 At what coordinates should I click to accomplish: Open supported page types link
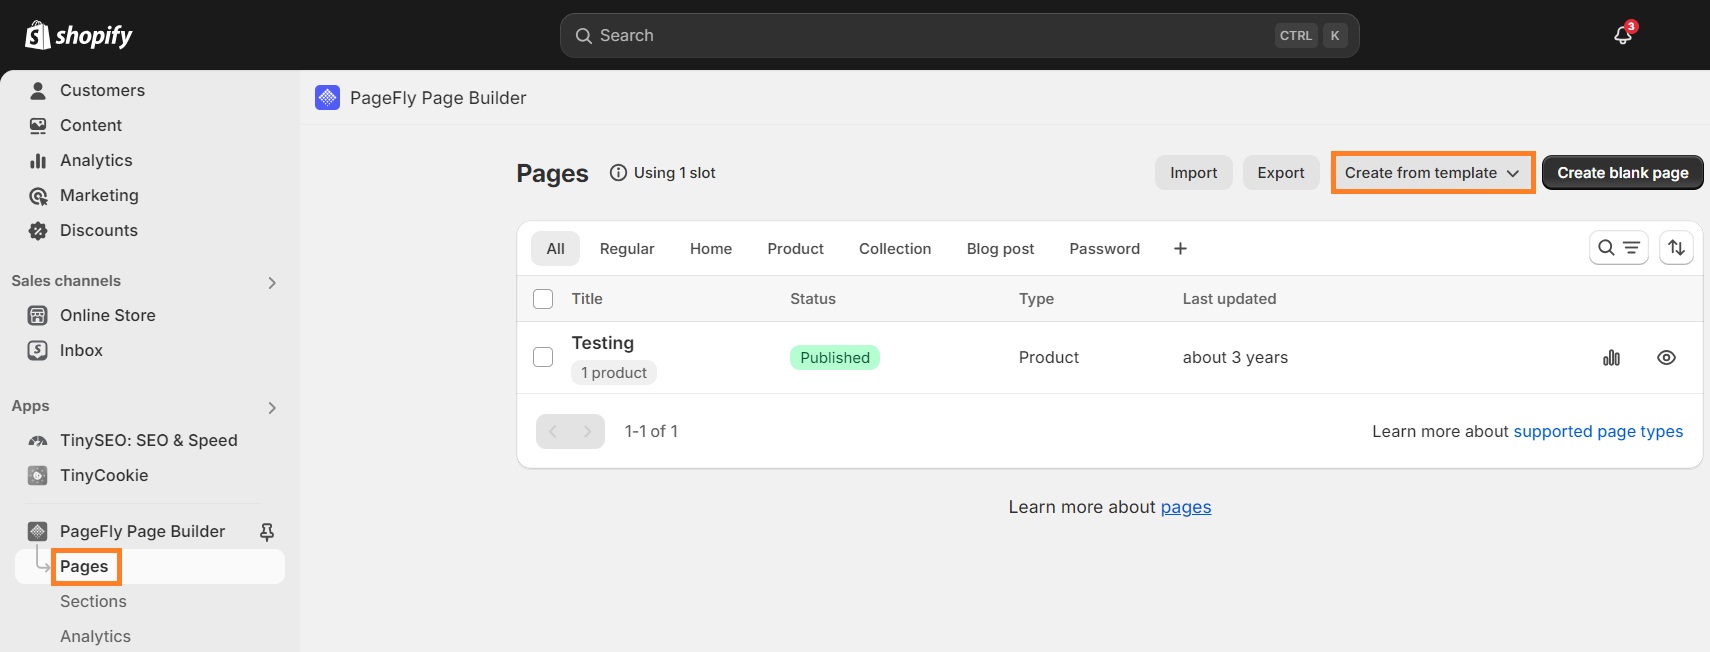1598,431
